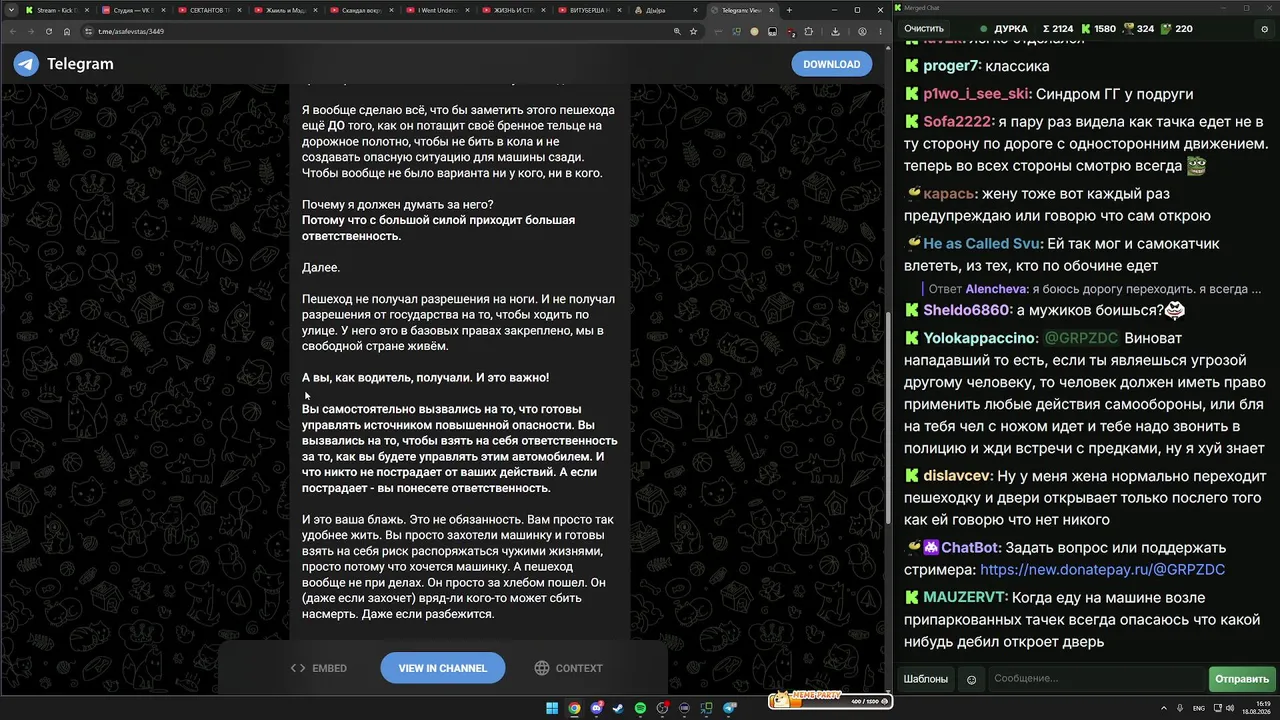The image size is (1280, 720).
Task: Switch to the СЕКТАНТОВ YouTube tab
Action: [209, 10]
